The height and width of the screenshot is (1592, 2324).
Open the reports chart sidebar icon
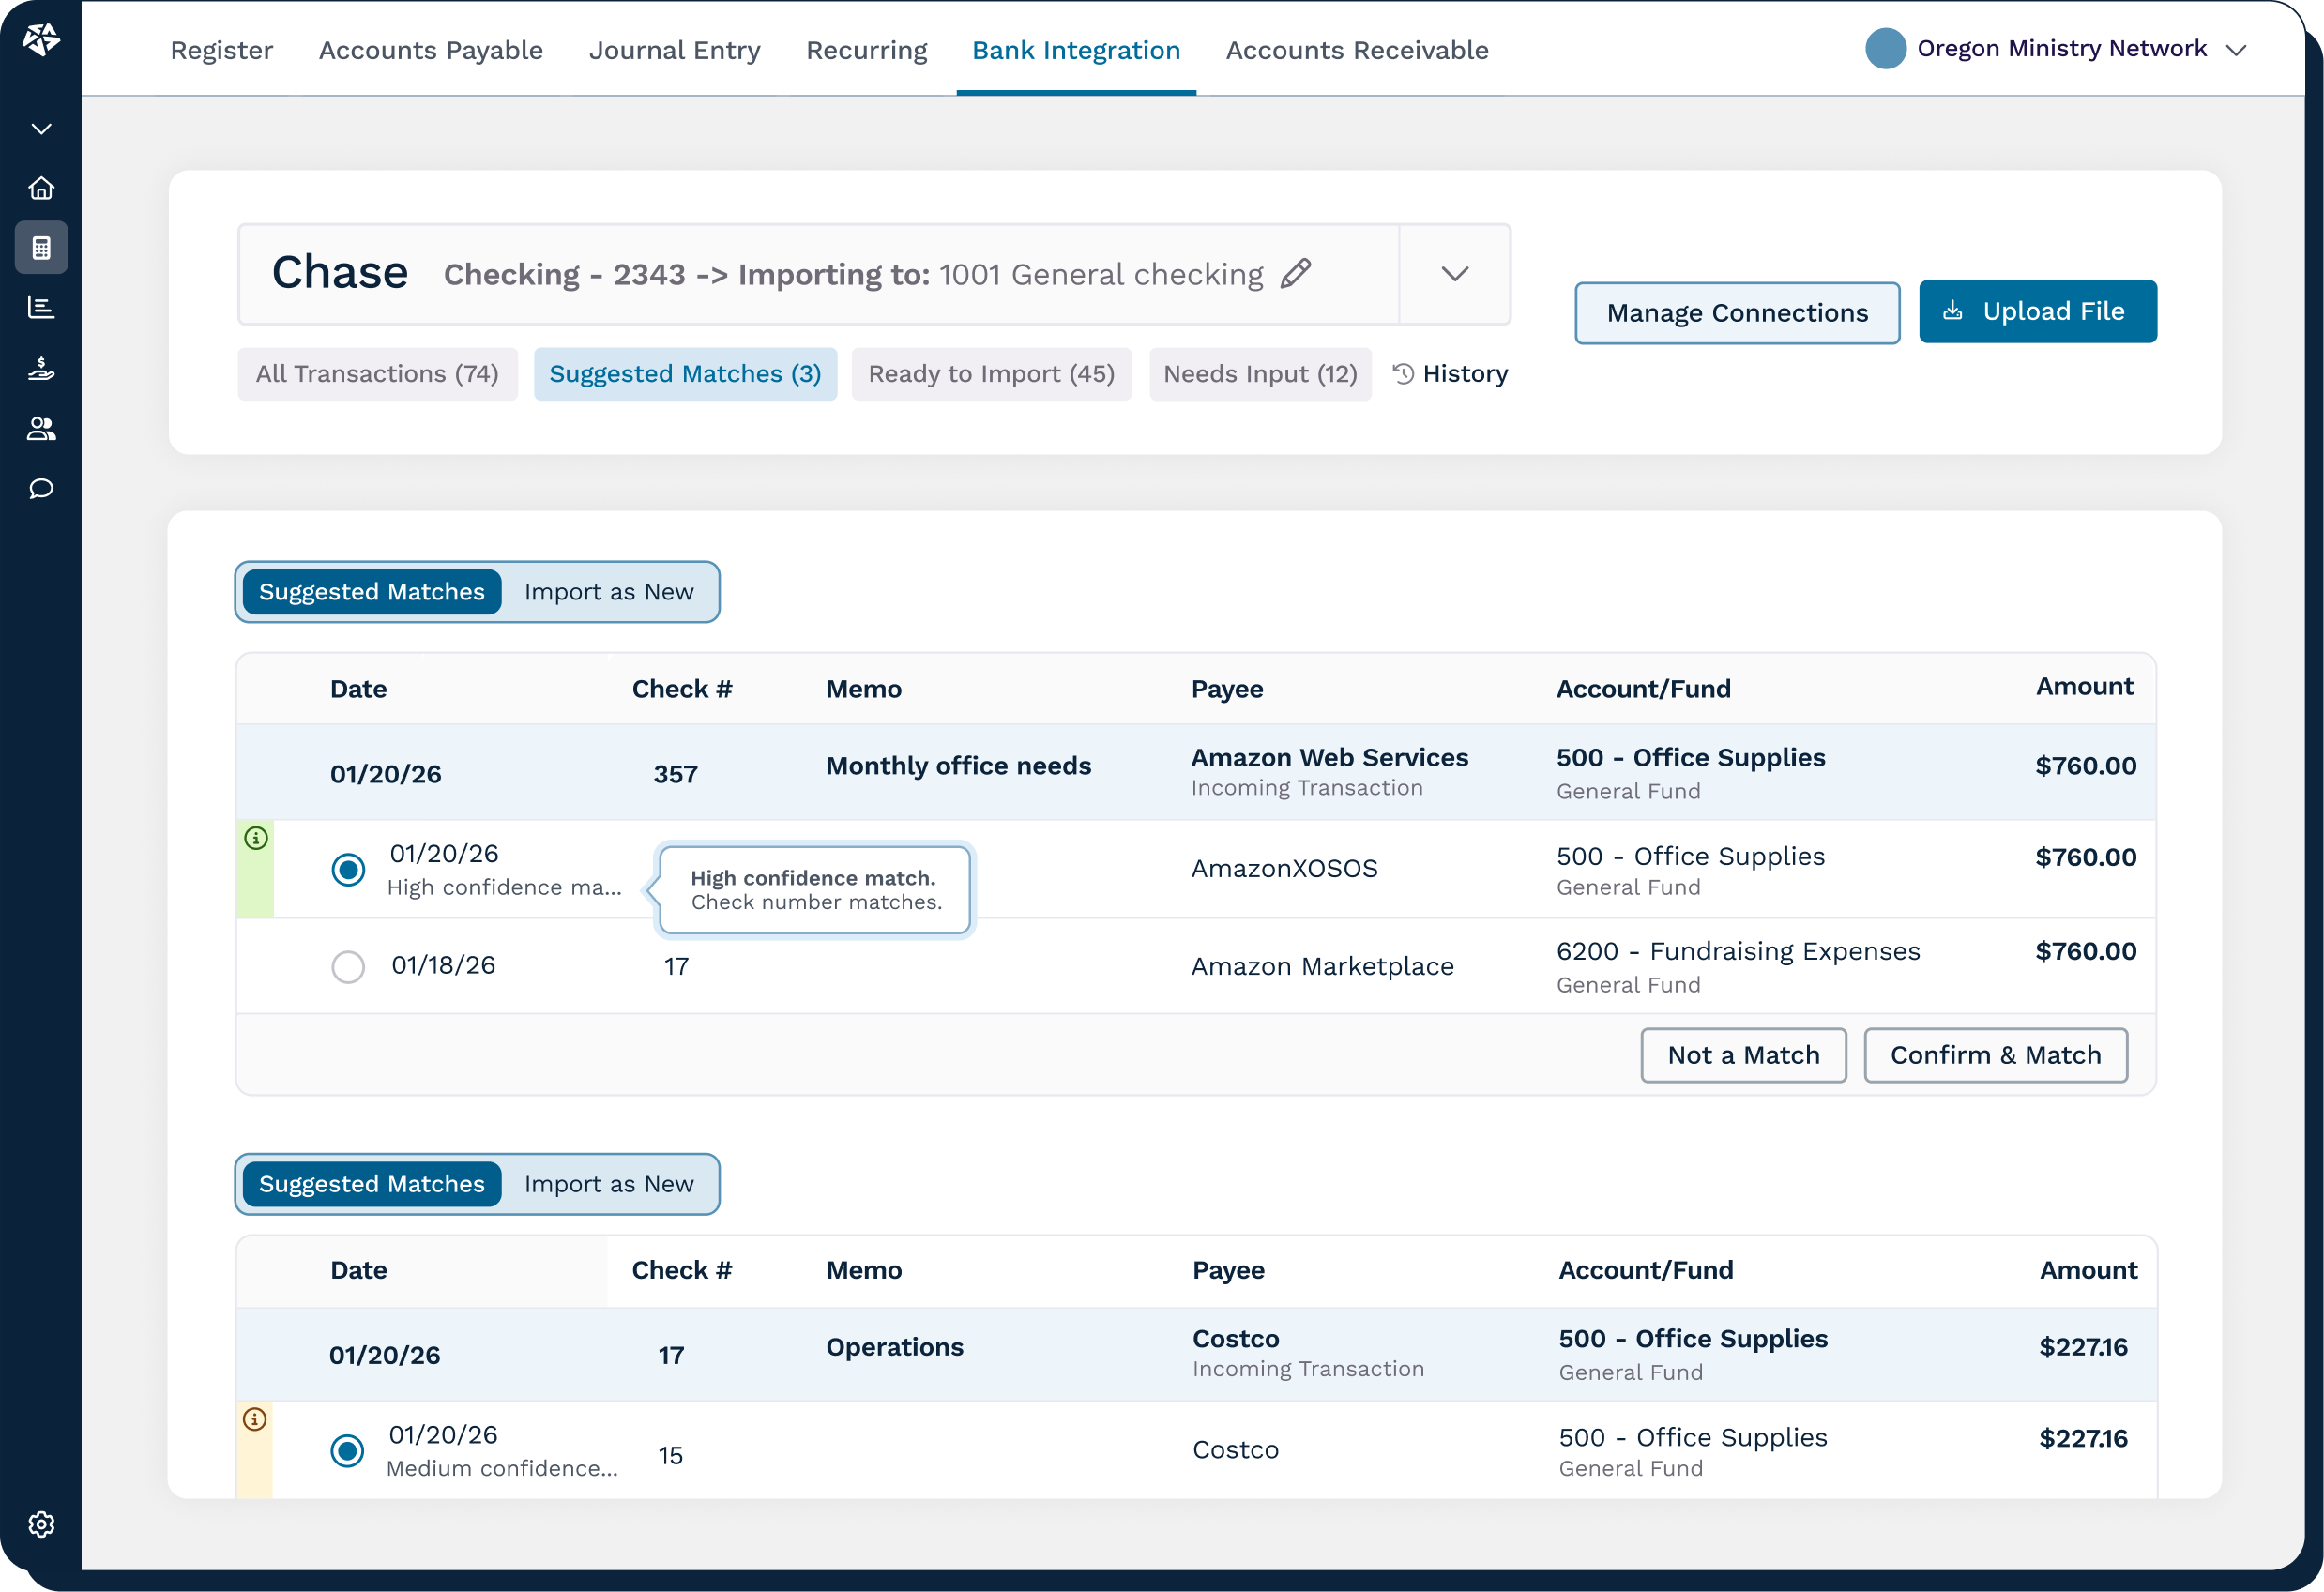[41, 307]
